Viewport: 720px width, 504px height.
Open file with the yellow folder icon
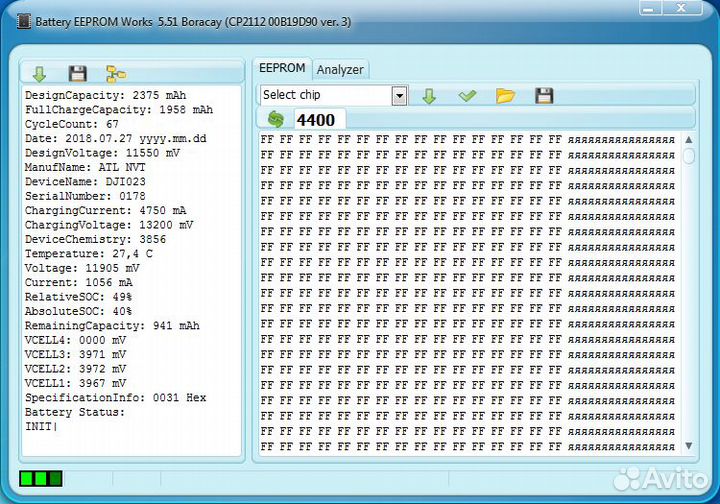pyautogui.click(x=506, y=96)
